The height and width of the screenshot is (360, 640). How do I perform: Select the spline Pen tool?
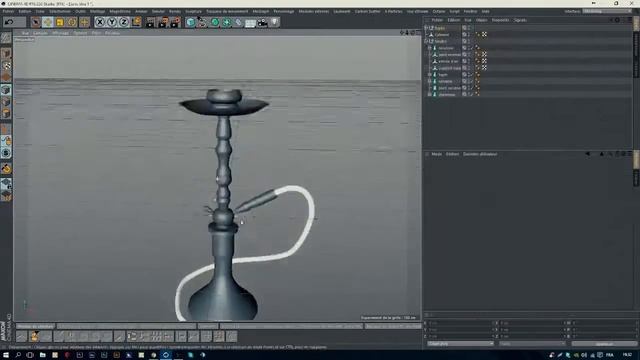[x=202, y=22]
